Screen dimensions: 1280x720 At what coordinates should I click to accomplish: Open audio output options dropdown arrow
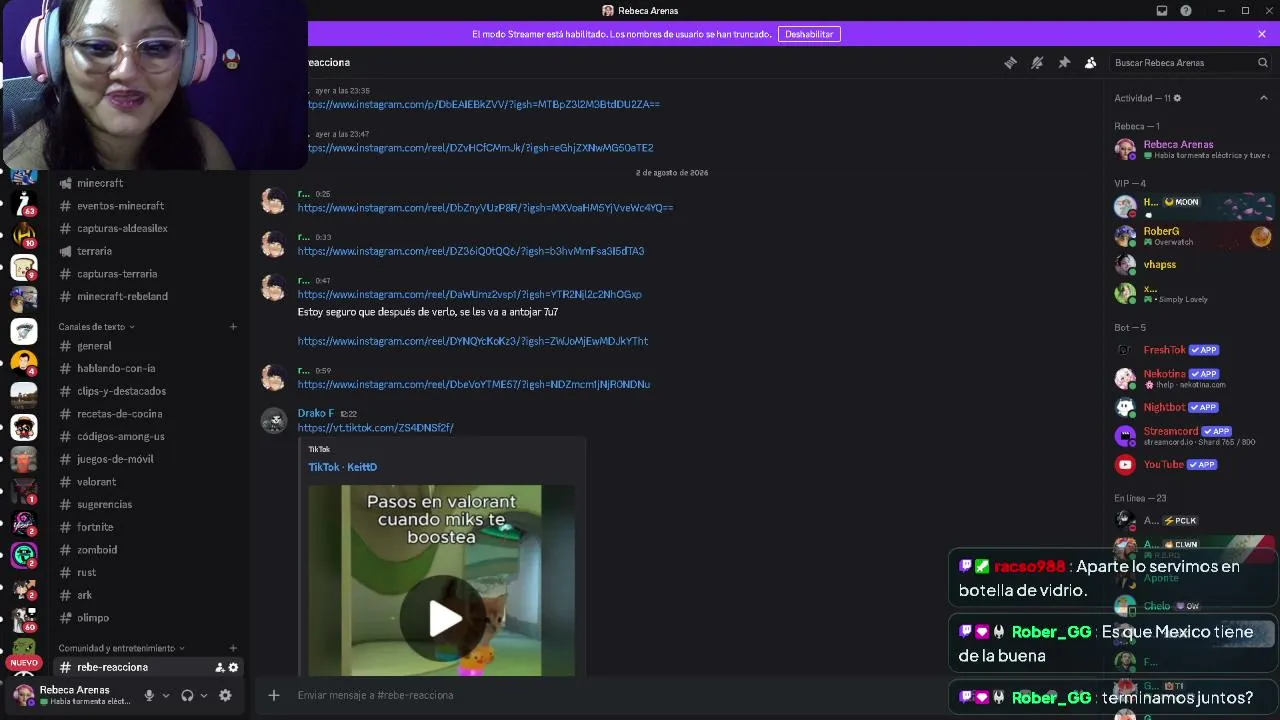point(204,695)
